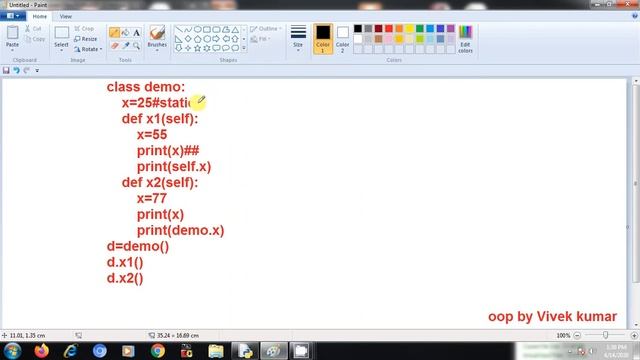
Task: Open the Paint file menu button
Action: click(x=13, y=16)
